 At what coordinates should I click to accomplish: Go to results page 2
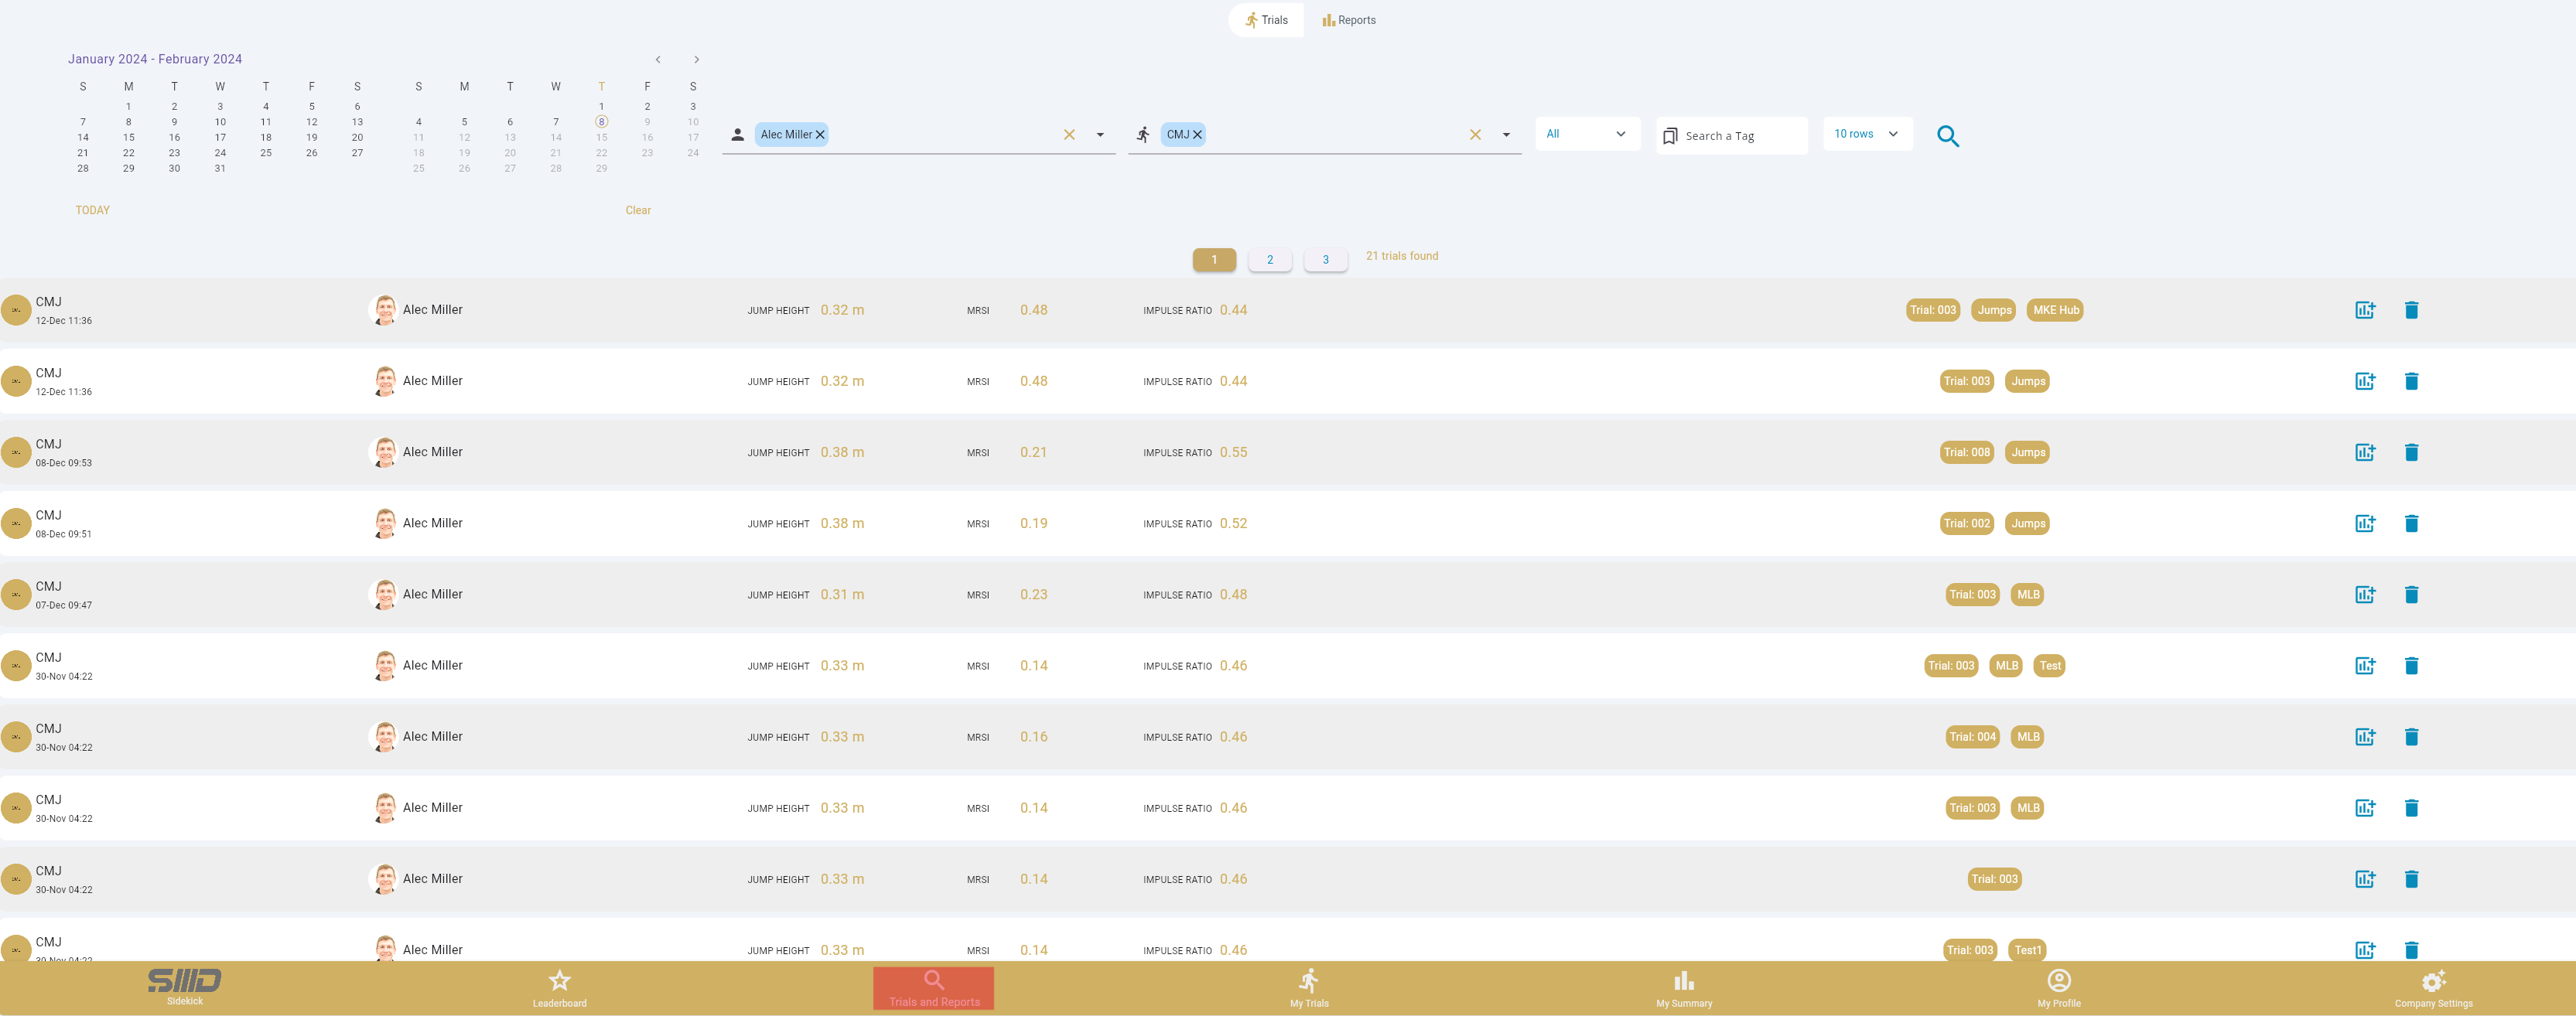(x=1269, y=260)
